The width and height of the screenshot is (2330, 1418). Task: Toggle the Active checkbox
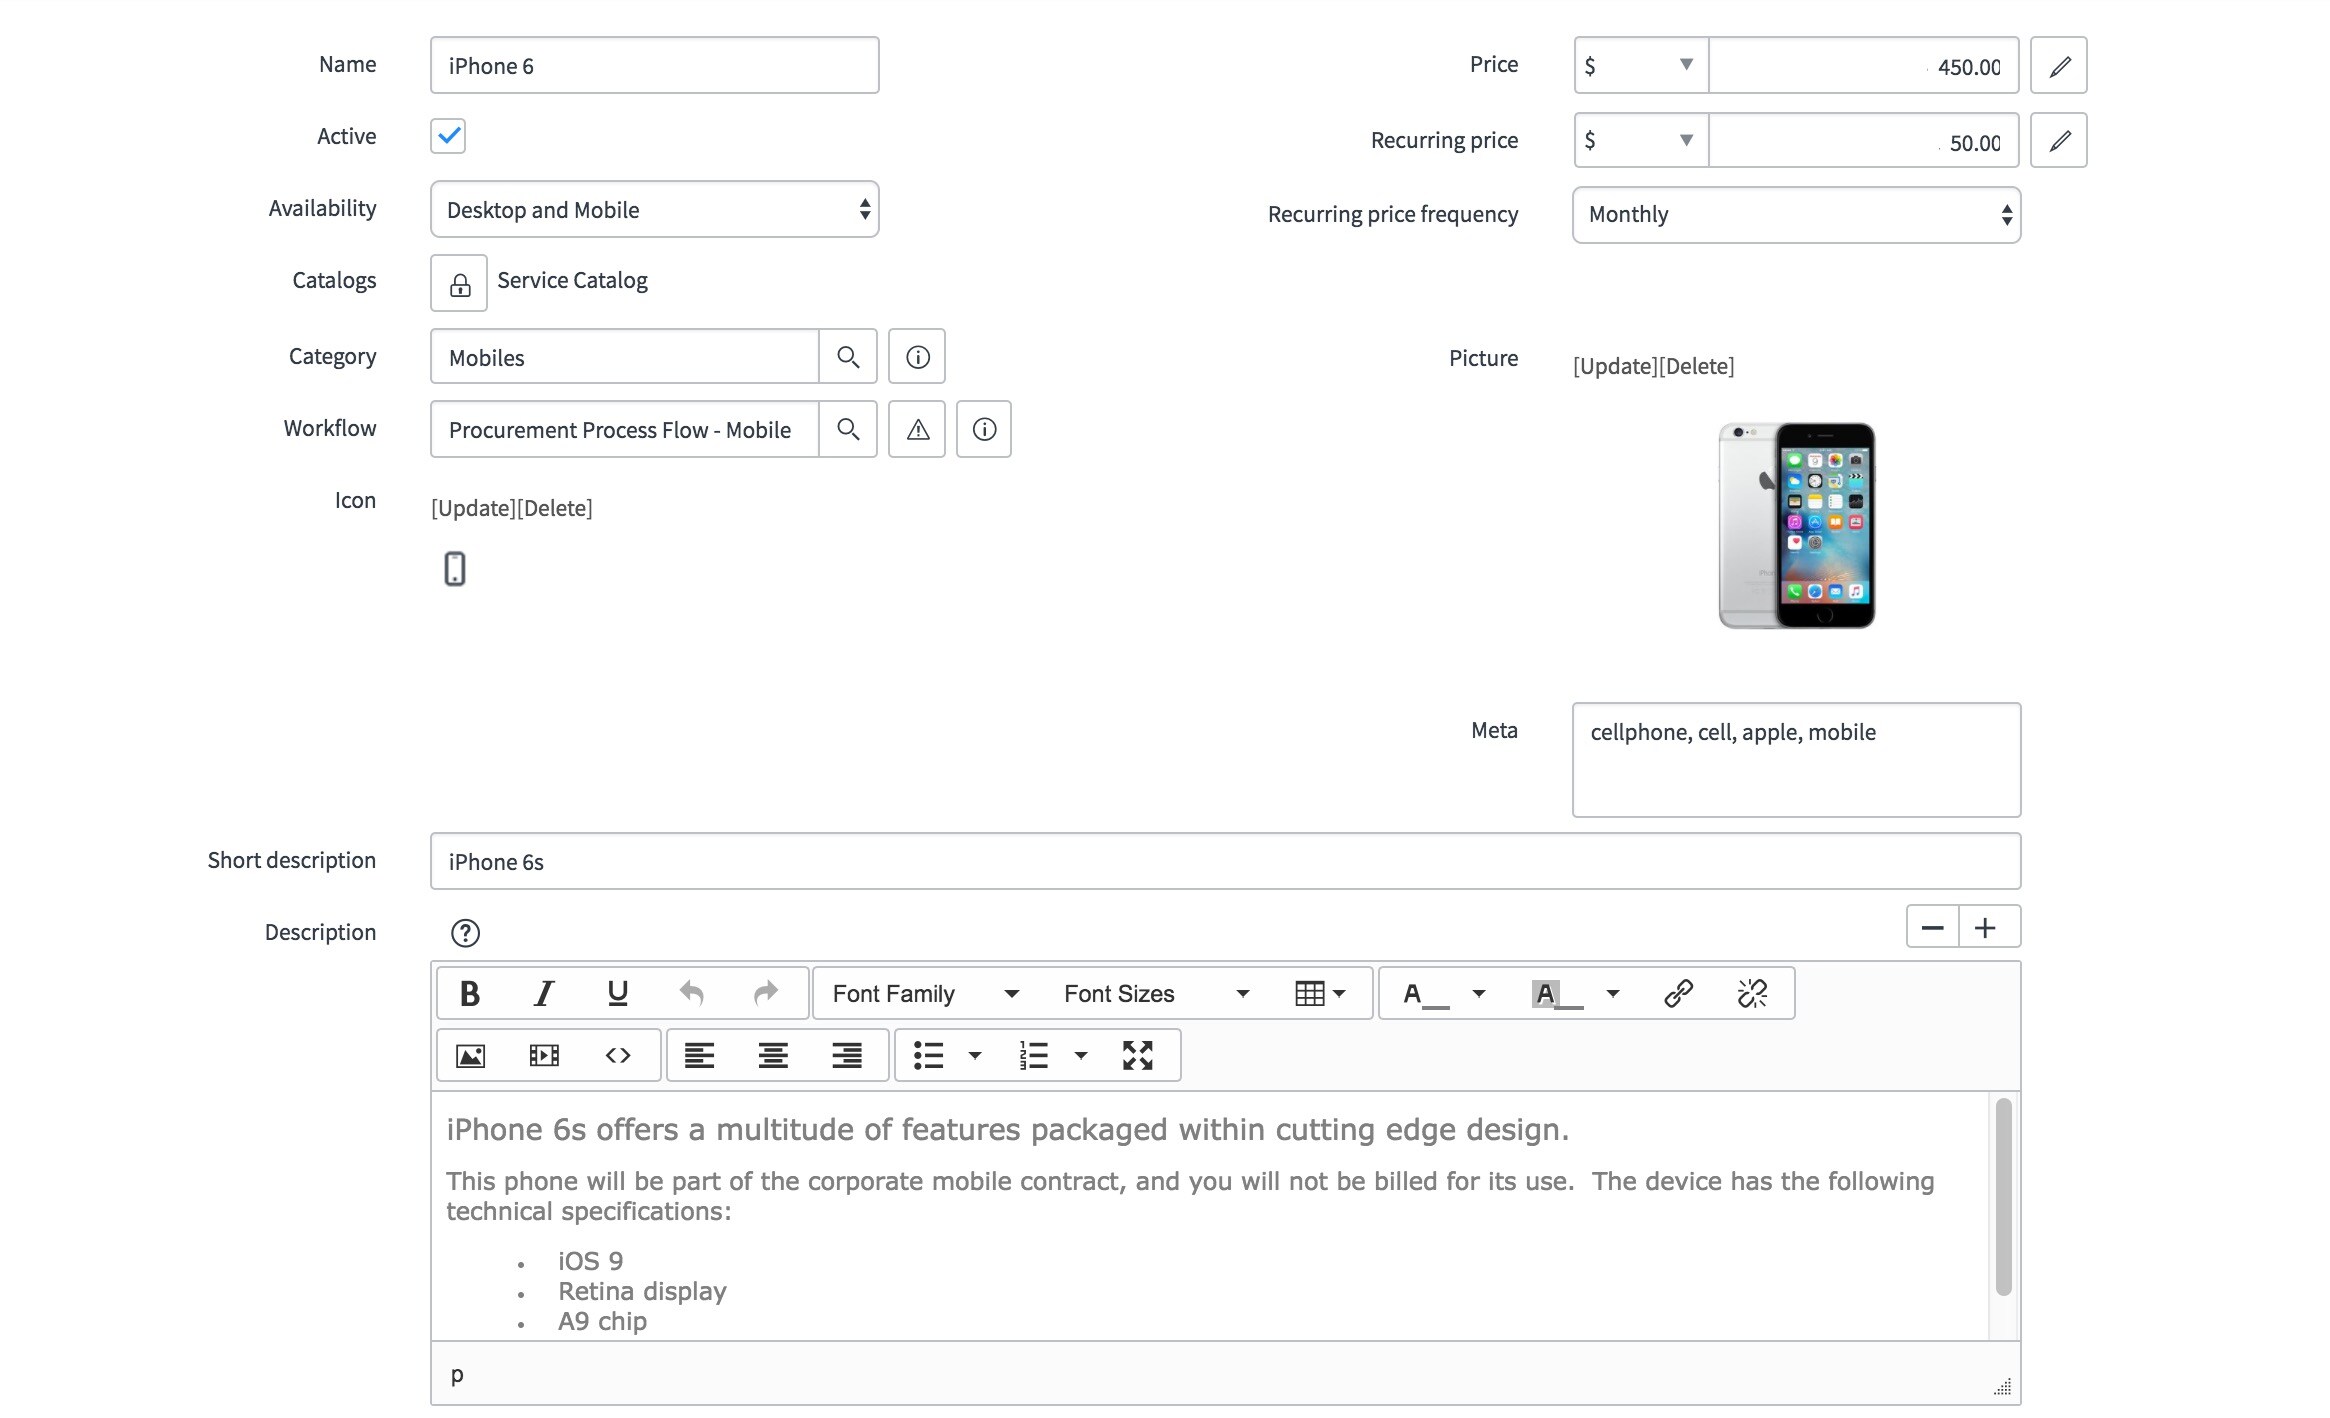click(447, 136)
